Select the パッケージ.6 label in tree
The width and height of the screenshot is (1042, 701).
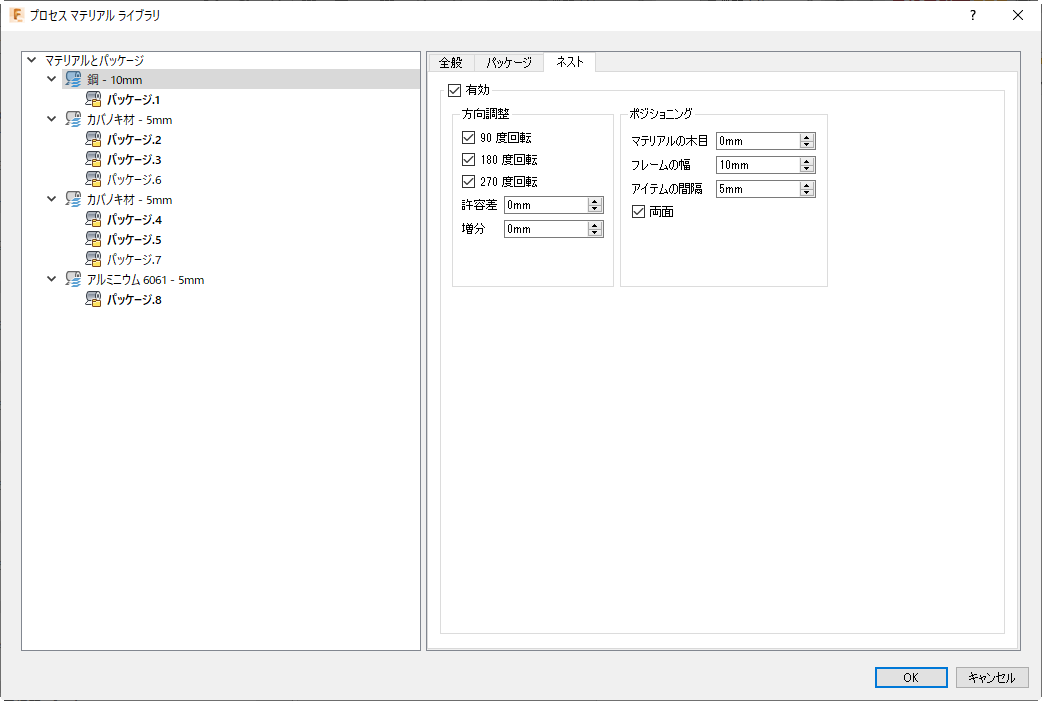click(134, 179)
